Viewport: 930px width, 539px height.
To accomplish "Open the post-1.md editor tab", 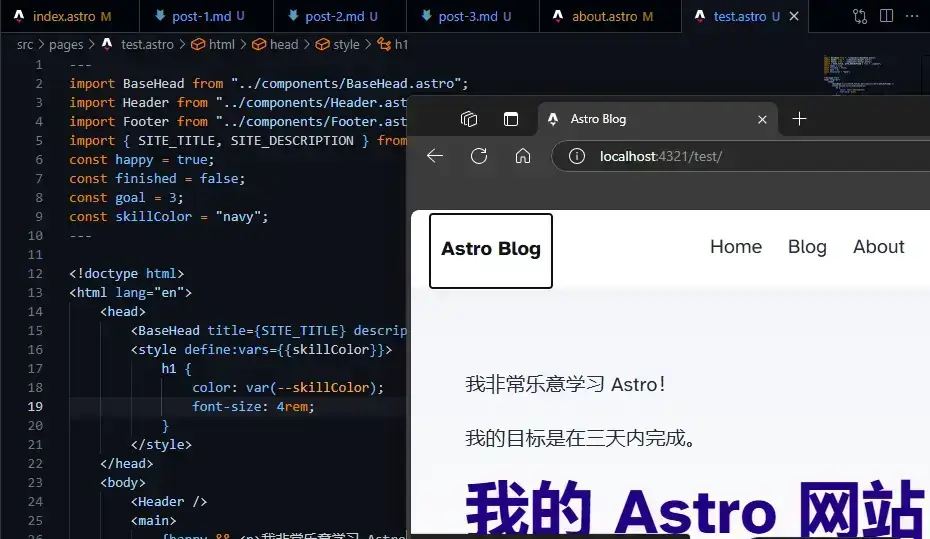I will click(x=206, y=16).
